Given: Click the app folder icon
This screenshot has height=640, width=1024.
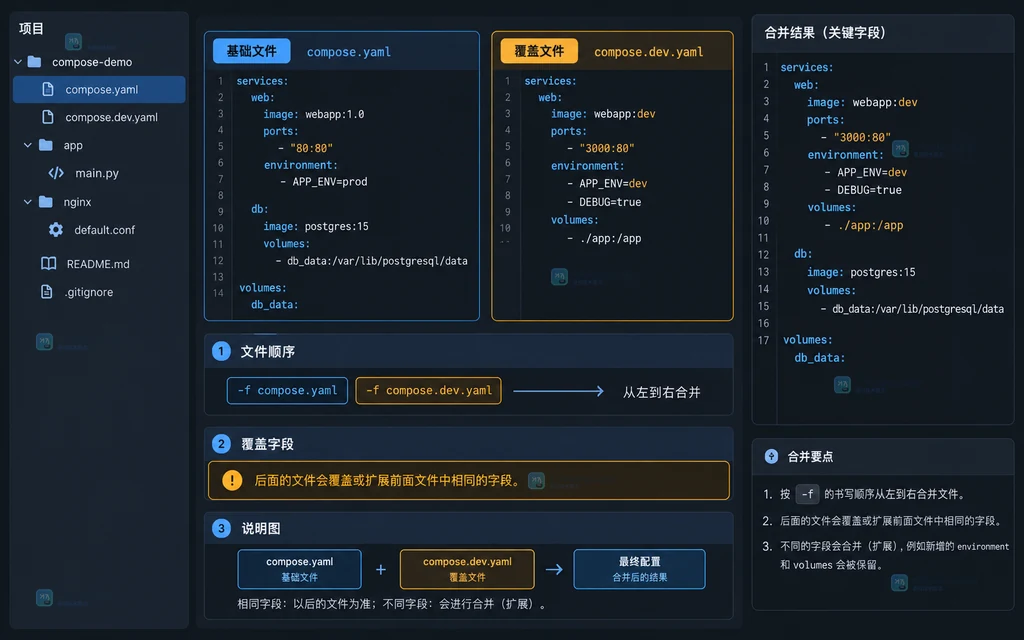Looking at the screenshot, I should click(46, 145).
